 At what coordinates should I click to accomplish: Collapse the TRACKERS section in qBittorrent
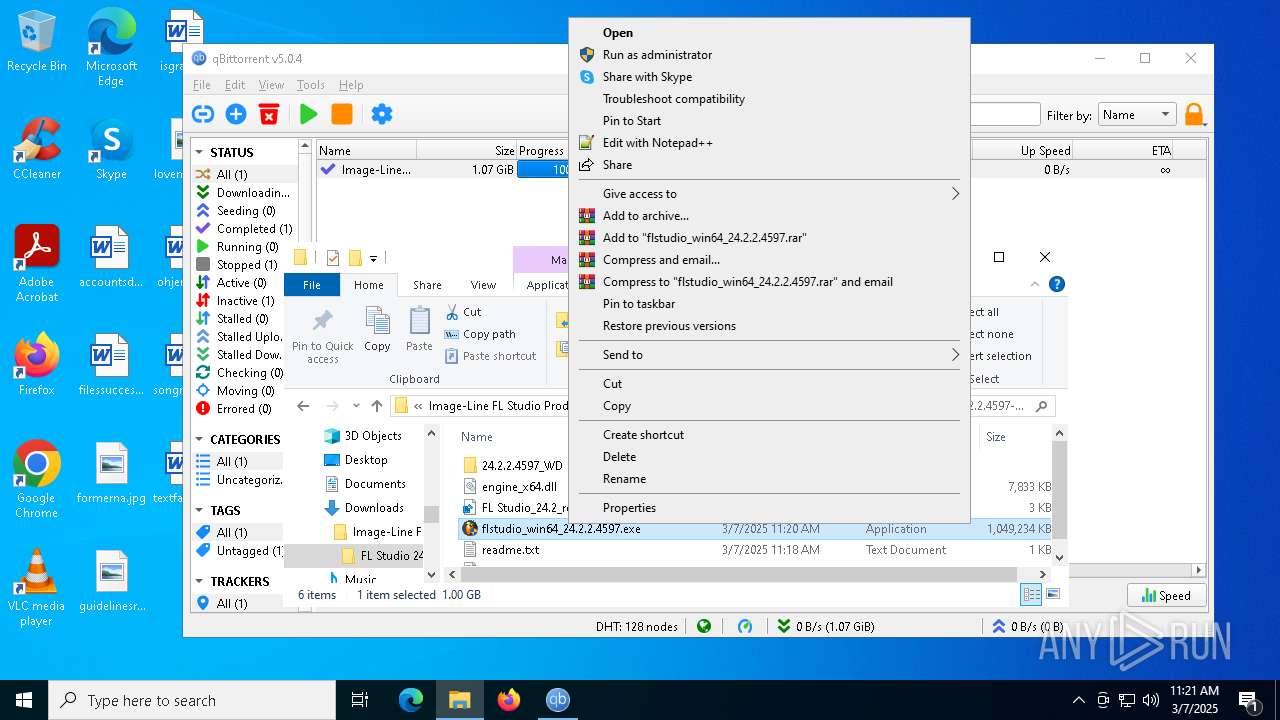pyautogui.click(x=199, y=581)
